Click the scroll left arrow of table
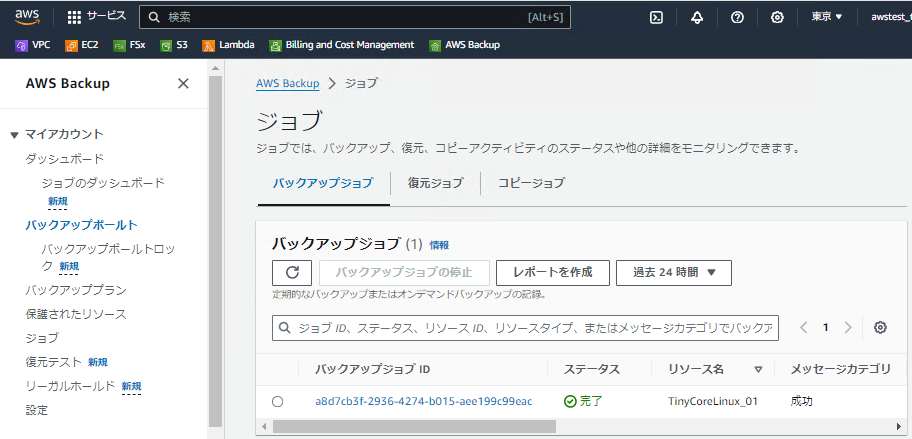 pyautogui.click(x=262, y=426)
